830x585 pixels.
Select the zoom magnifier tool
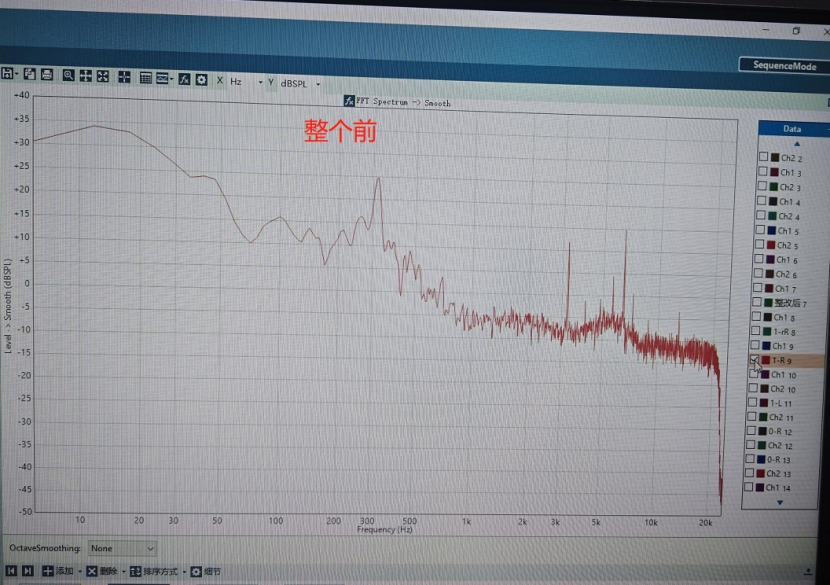click(x=68, y=75)
